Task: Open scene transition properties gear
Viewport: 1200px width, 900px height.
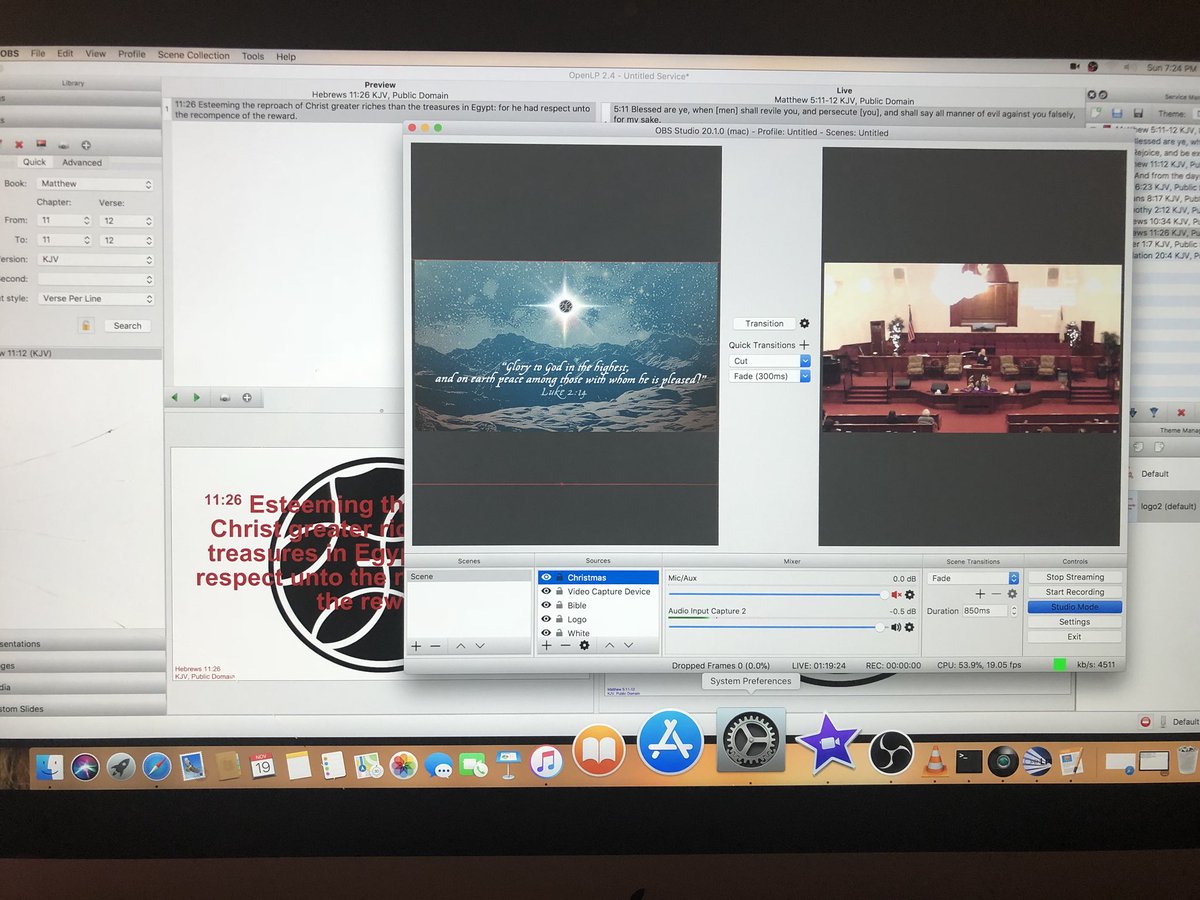Action: 1012,594
